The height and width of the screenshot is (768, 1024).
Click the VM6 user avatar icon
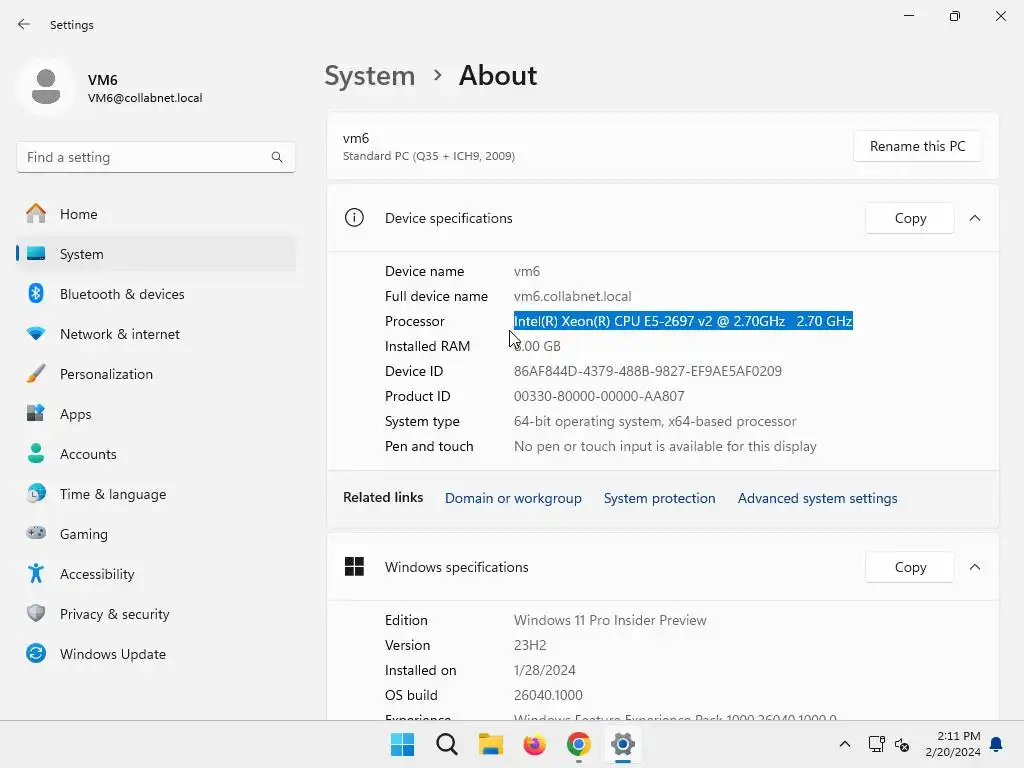[x=46, y=87]
